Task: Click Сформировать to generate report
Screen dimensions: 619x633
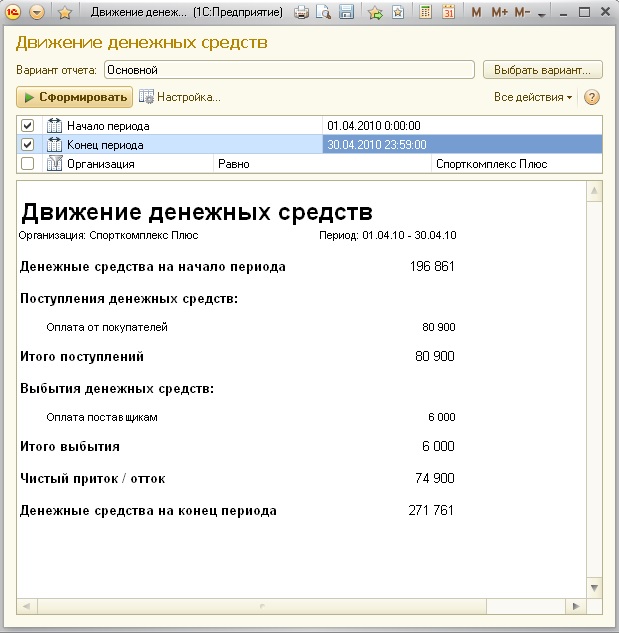Action: pos(75,97)
